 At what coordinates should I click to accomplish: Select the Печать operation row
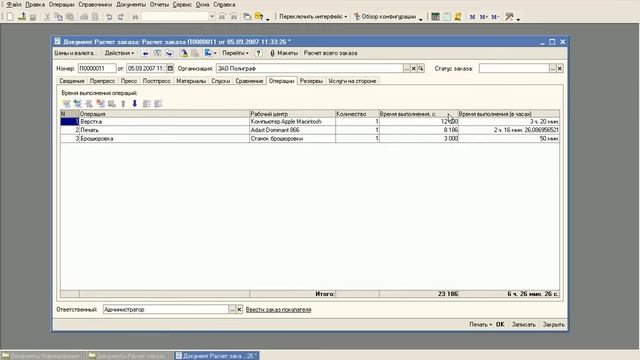310,130
